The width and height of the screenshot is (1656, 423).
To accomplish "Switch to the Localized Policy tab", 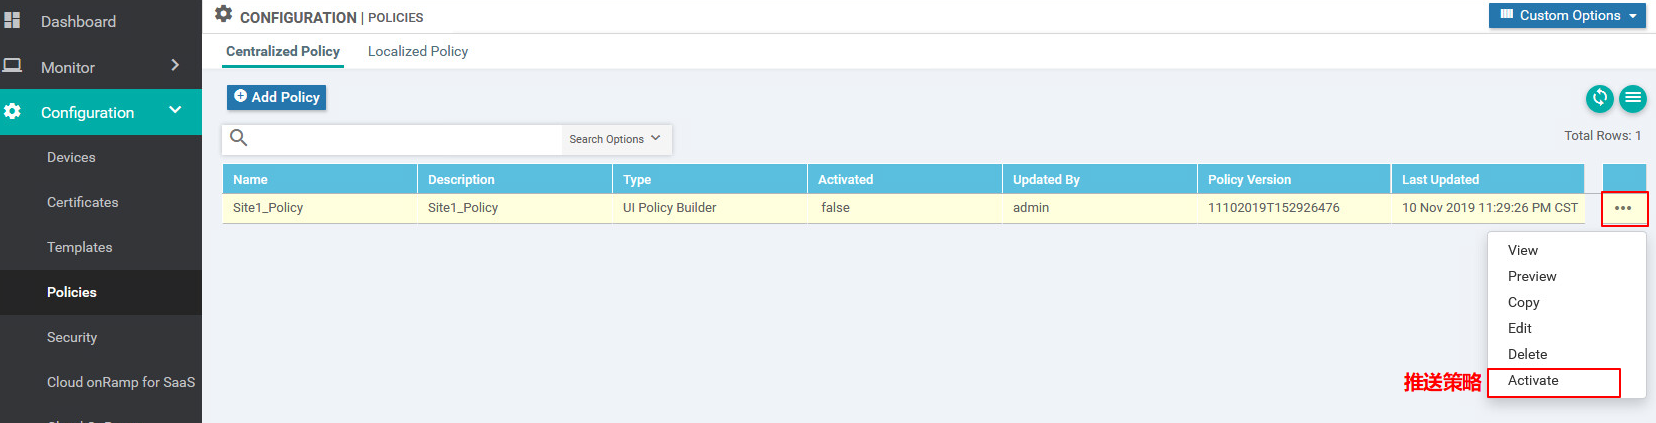I will (418, 51).
